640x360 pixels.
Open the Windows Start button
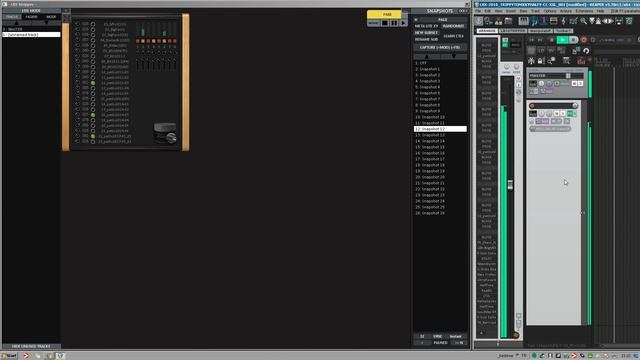click(9, 356)
